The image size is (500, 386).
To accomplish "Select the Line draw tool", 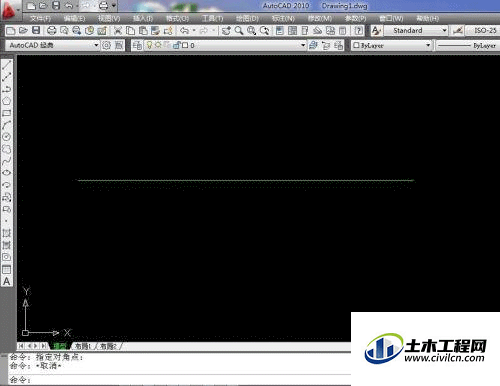I will coord(7,64).
